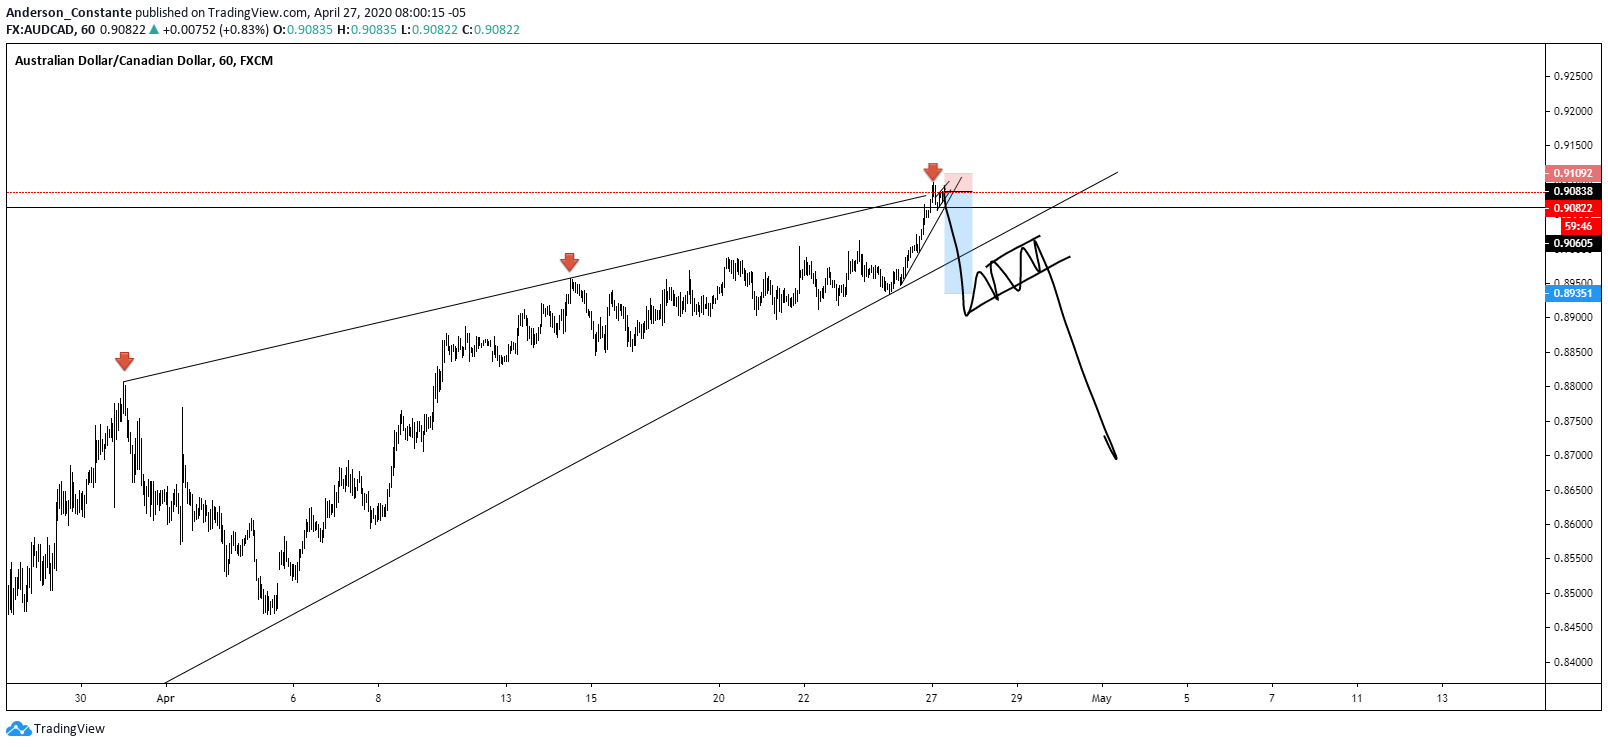
Task: Select the pink stop-loss zone of the short position
Action: 958,182
